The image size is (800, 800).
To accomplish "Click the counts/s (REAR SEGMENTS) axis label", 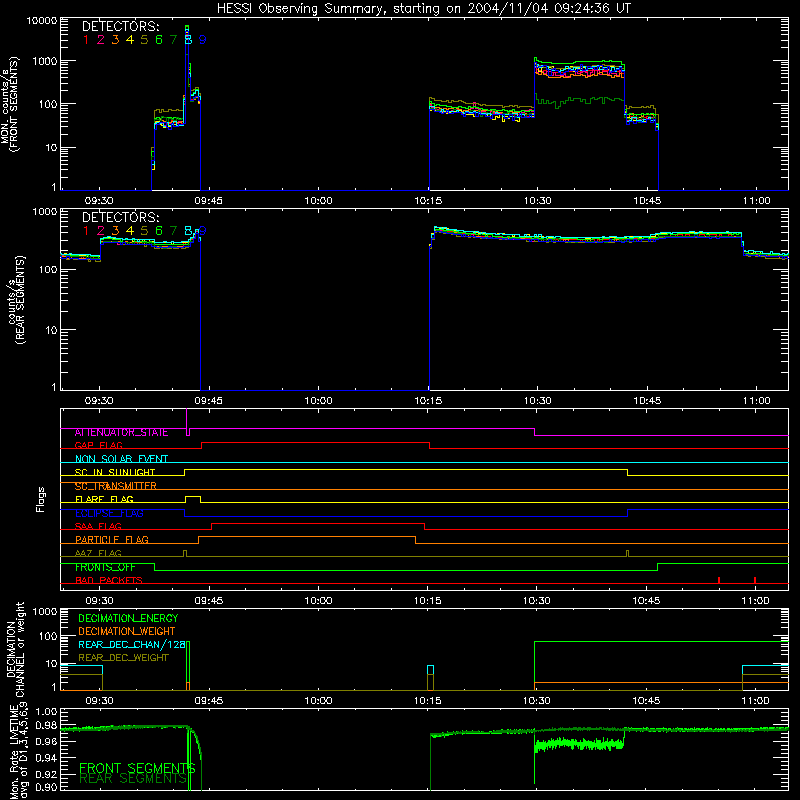I will point(16,300).
